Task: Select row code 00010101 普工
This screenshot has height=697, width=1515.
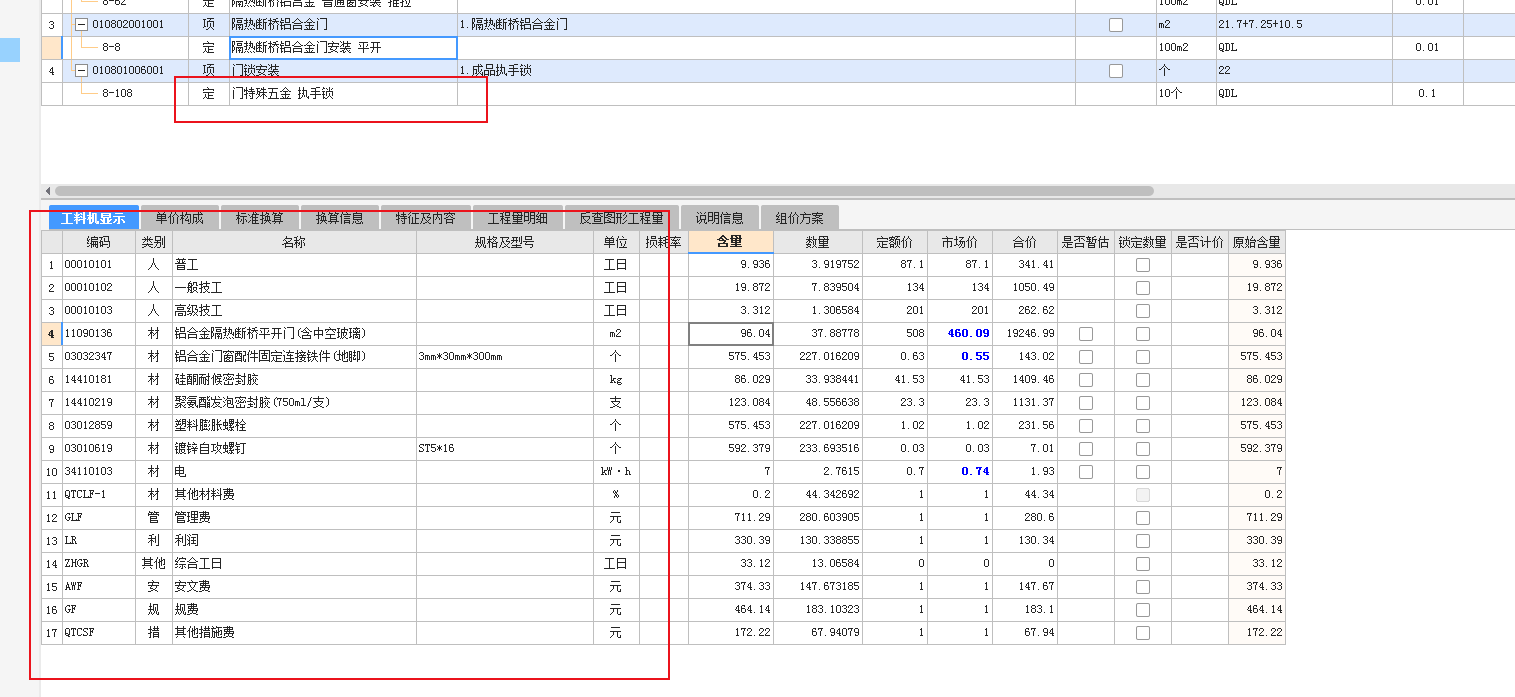Action: [99, 265]
